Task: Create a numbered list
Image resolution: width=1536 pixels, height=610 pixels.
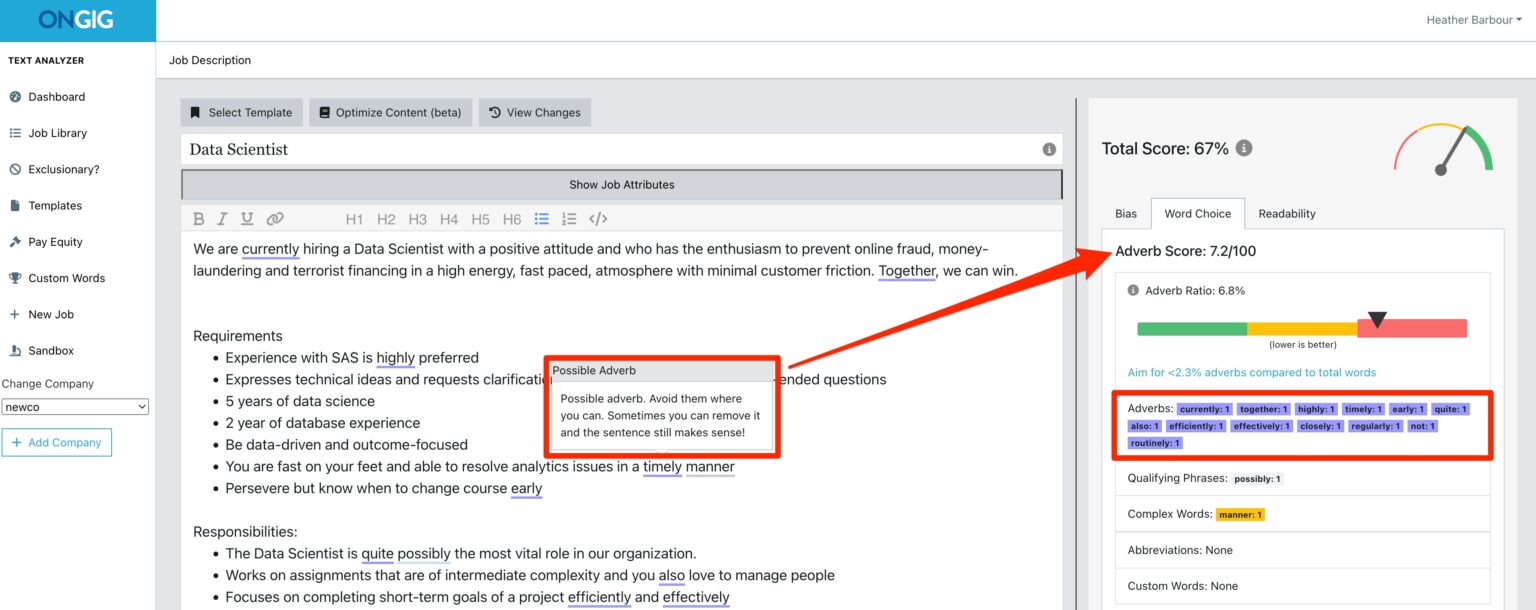Action: click(568, 218)
